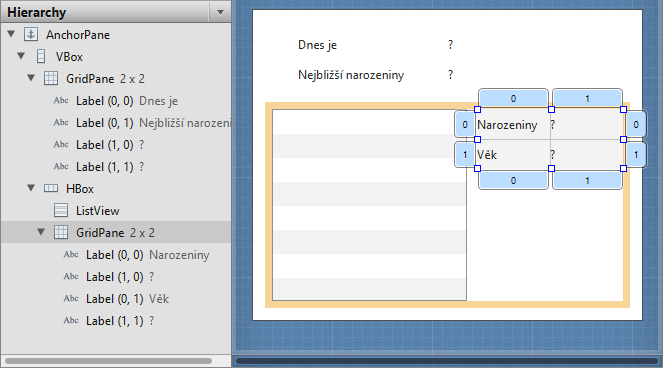Click the ? label next to Dnes je
The width and height of the screenshot is (663, 368).
pos(450,44)
